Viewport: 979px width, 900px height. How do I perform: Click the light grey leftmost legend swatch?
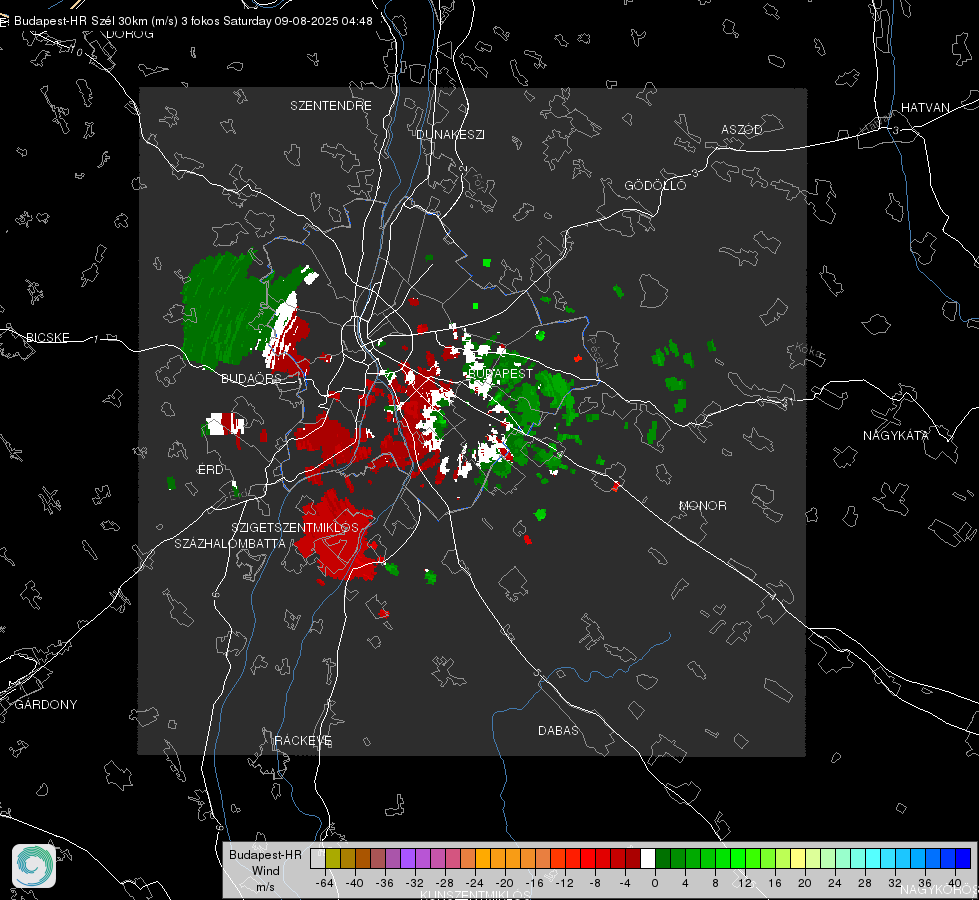(x=318, y=859)
